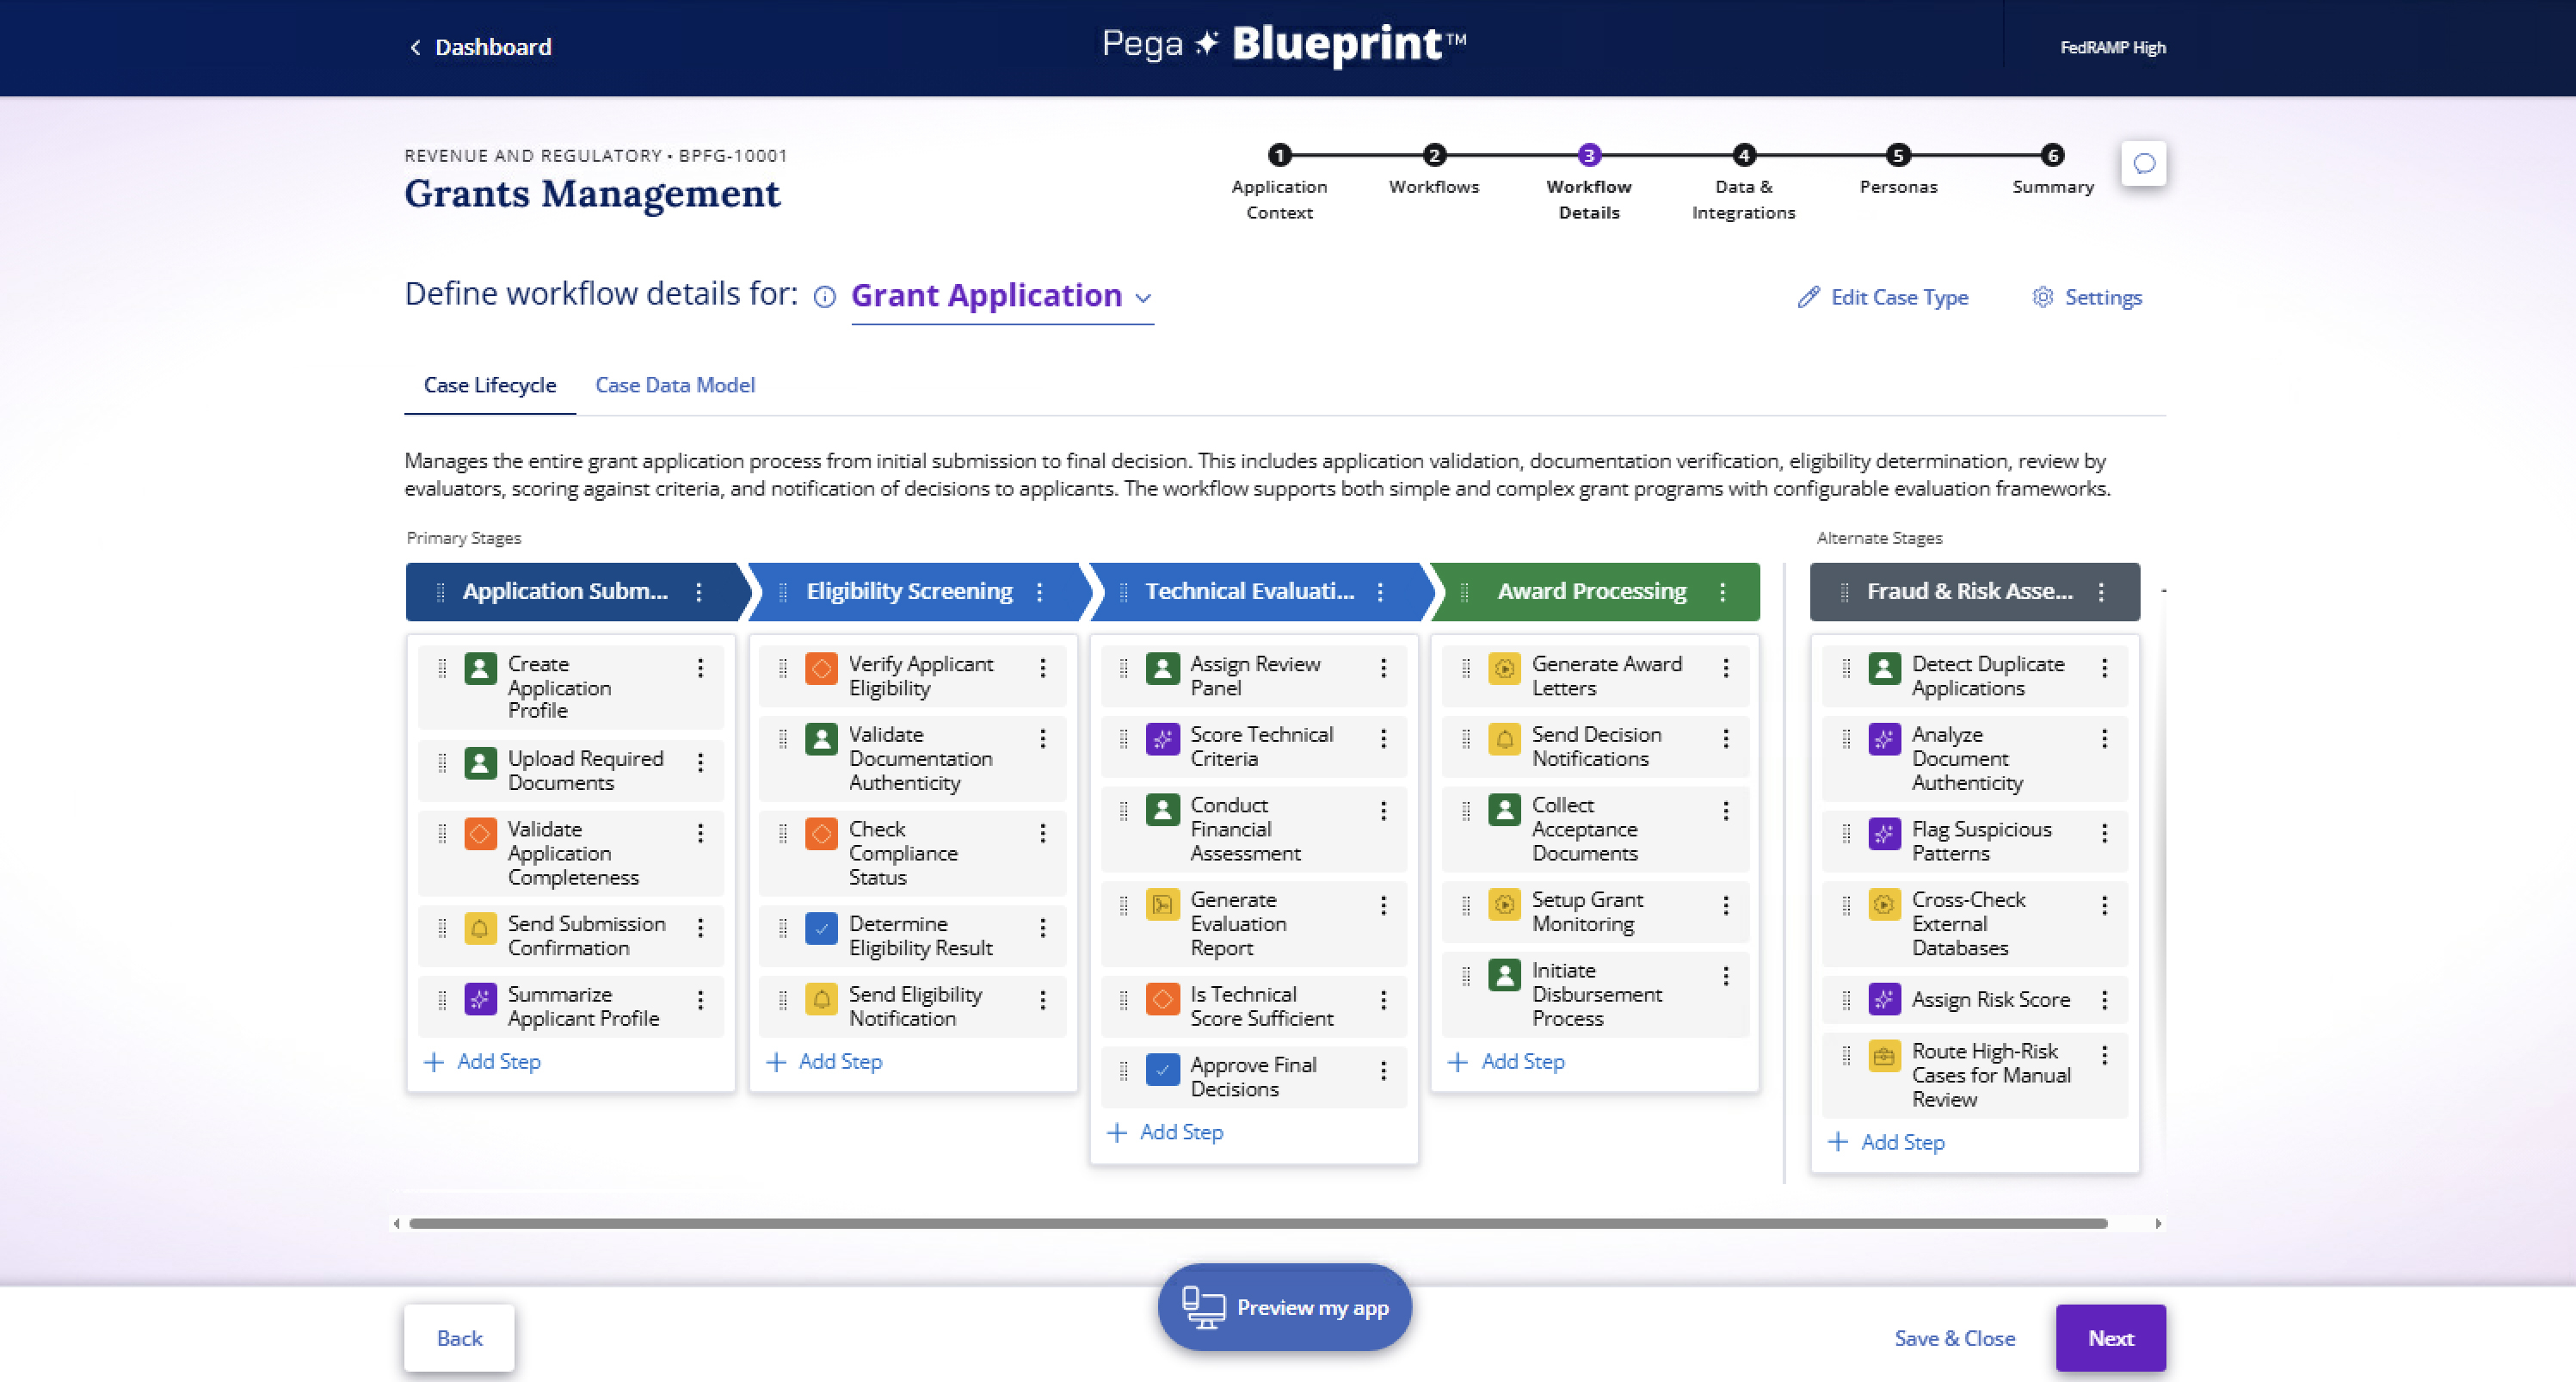Click the chat bubble icon near Summary
Screen dimensions: 2576x1382
(2143, 164)
